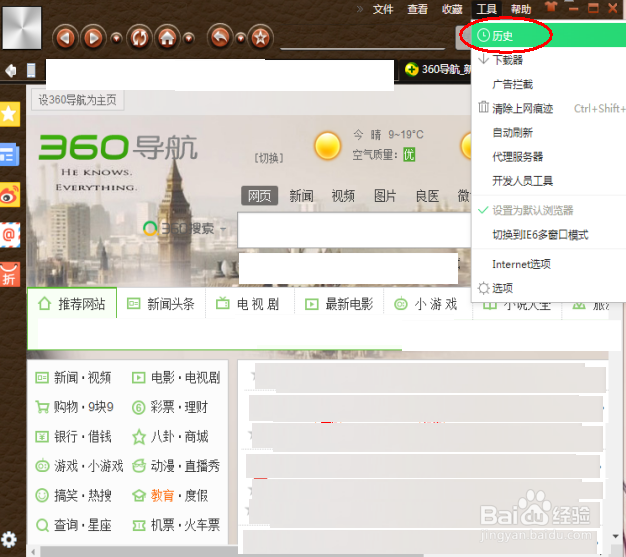Click sidebar mail @ icon
This screenshot has height=557, width=626.
pyautogui.click(x=10, y=235)
